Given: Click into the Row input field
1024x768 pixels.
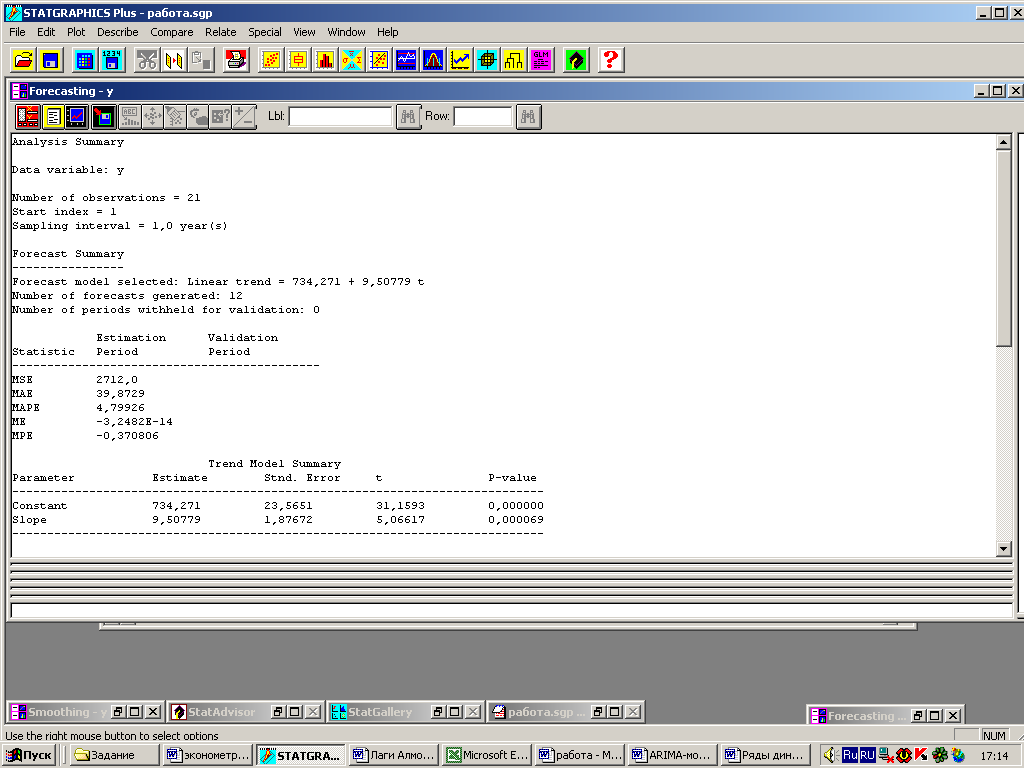Looking at the screenshot, I should point(483,117).
